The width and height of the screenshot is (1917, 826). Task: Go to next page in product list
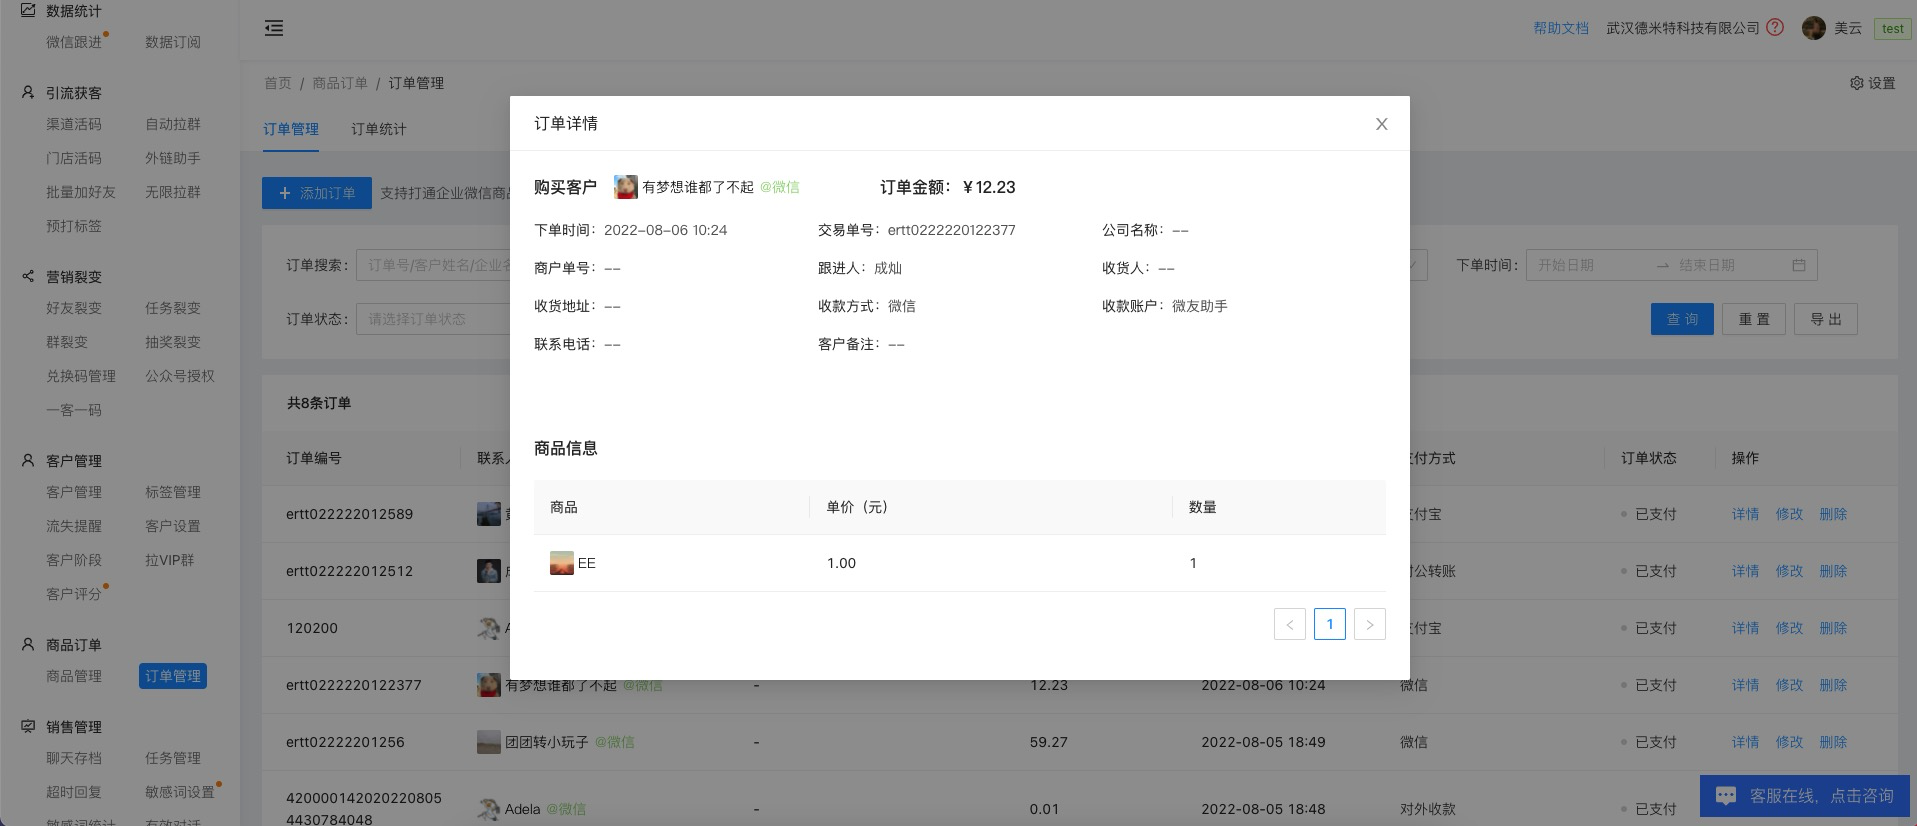click(x=1370, y=624)
